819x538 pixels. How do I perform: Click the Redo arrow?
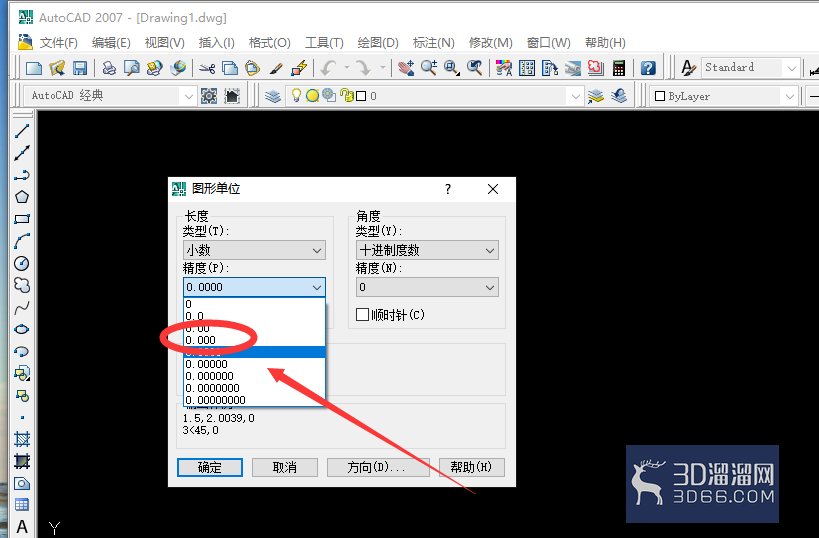click(362, 68)
